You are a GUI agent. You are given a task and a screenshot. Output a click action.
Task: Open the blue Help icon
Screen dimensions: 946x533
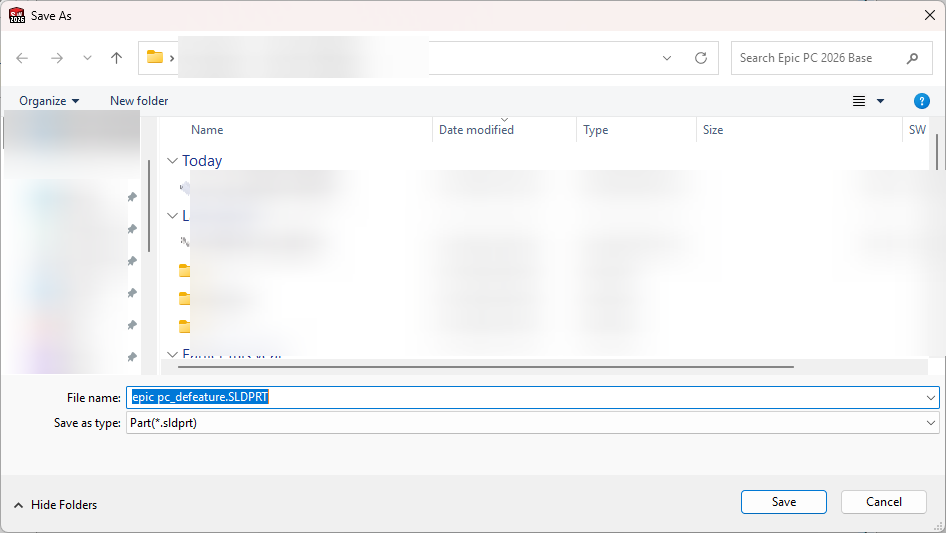[921, 101]
